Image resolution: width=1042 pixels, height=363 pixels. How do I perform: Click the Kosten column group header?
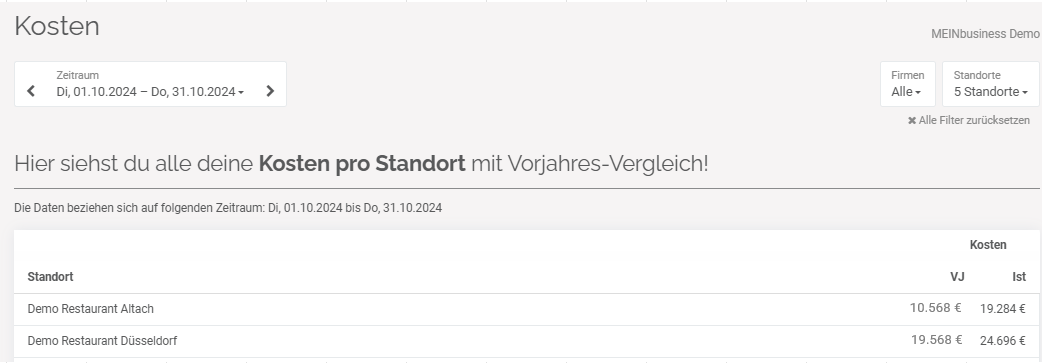point(988,245)
